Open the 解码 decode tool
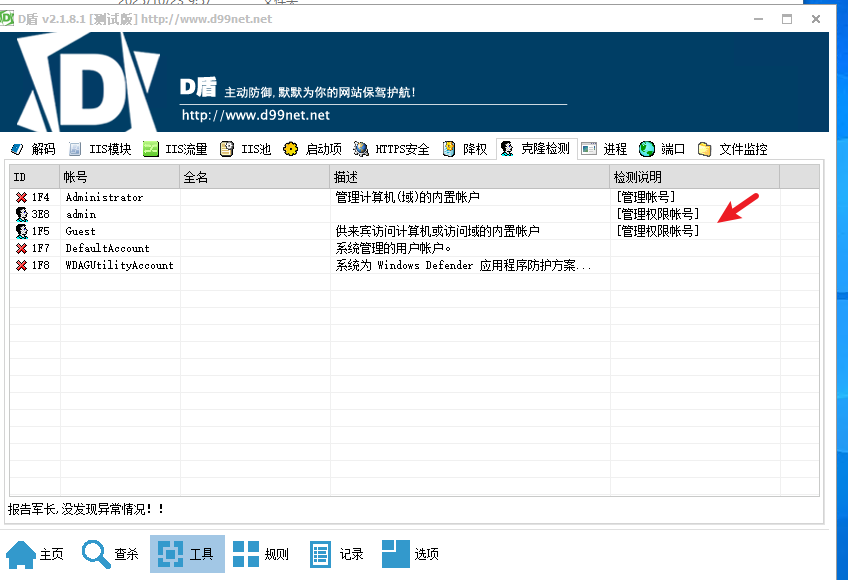This screenshot has width=848, height=580. coord(33,149)
